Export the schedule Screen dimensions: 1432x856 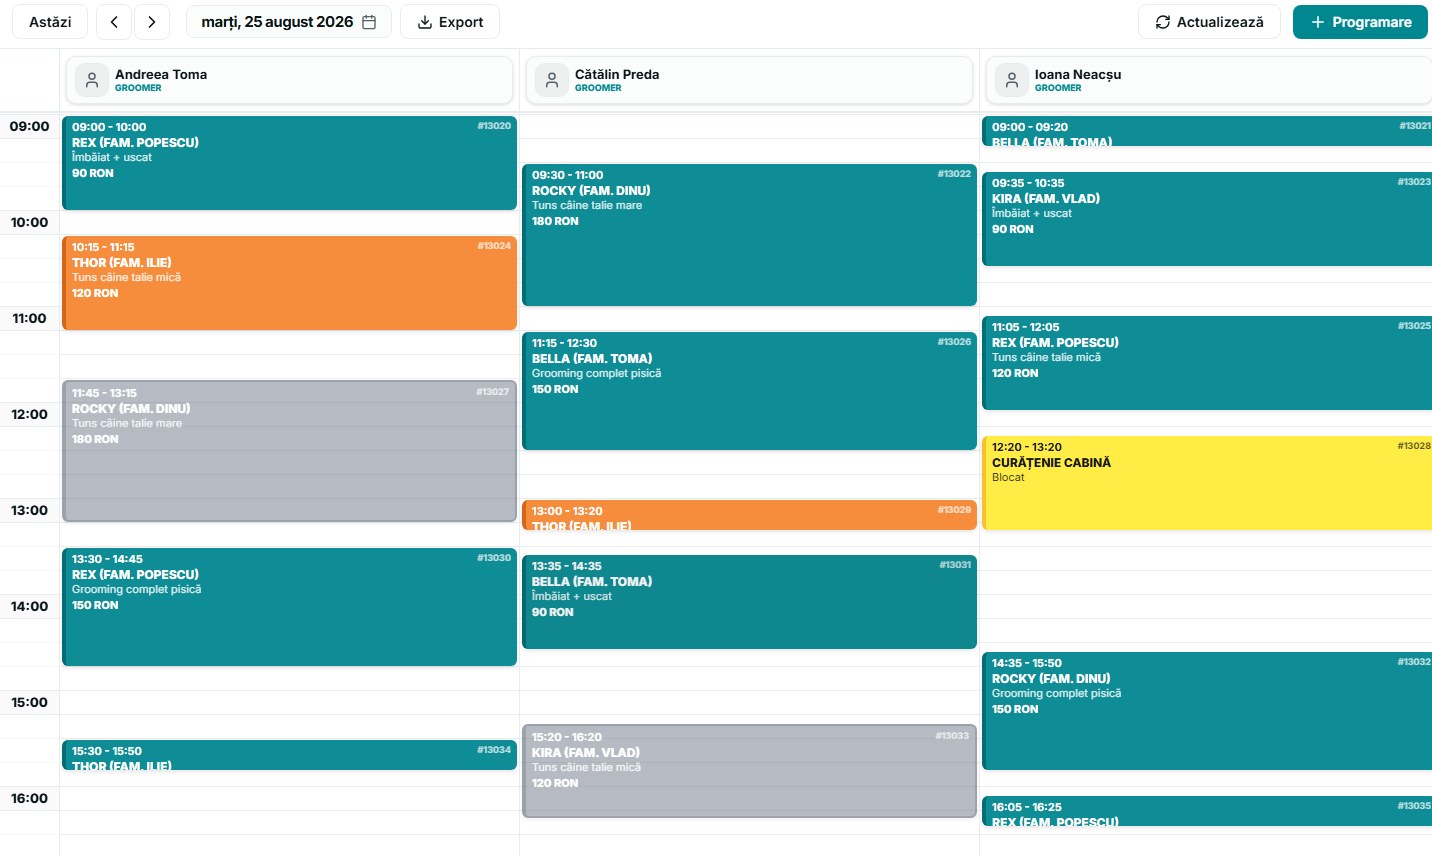[450, 22]
